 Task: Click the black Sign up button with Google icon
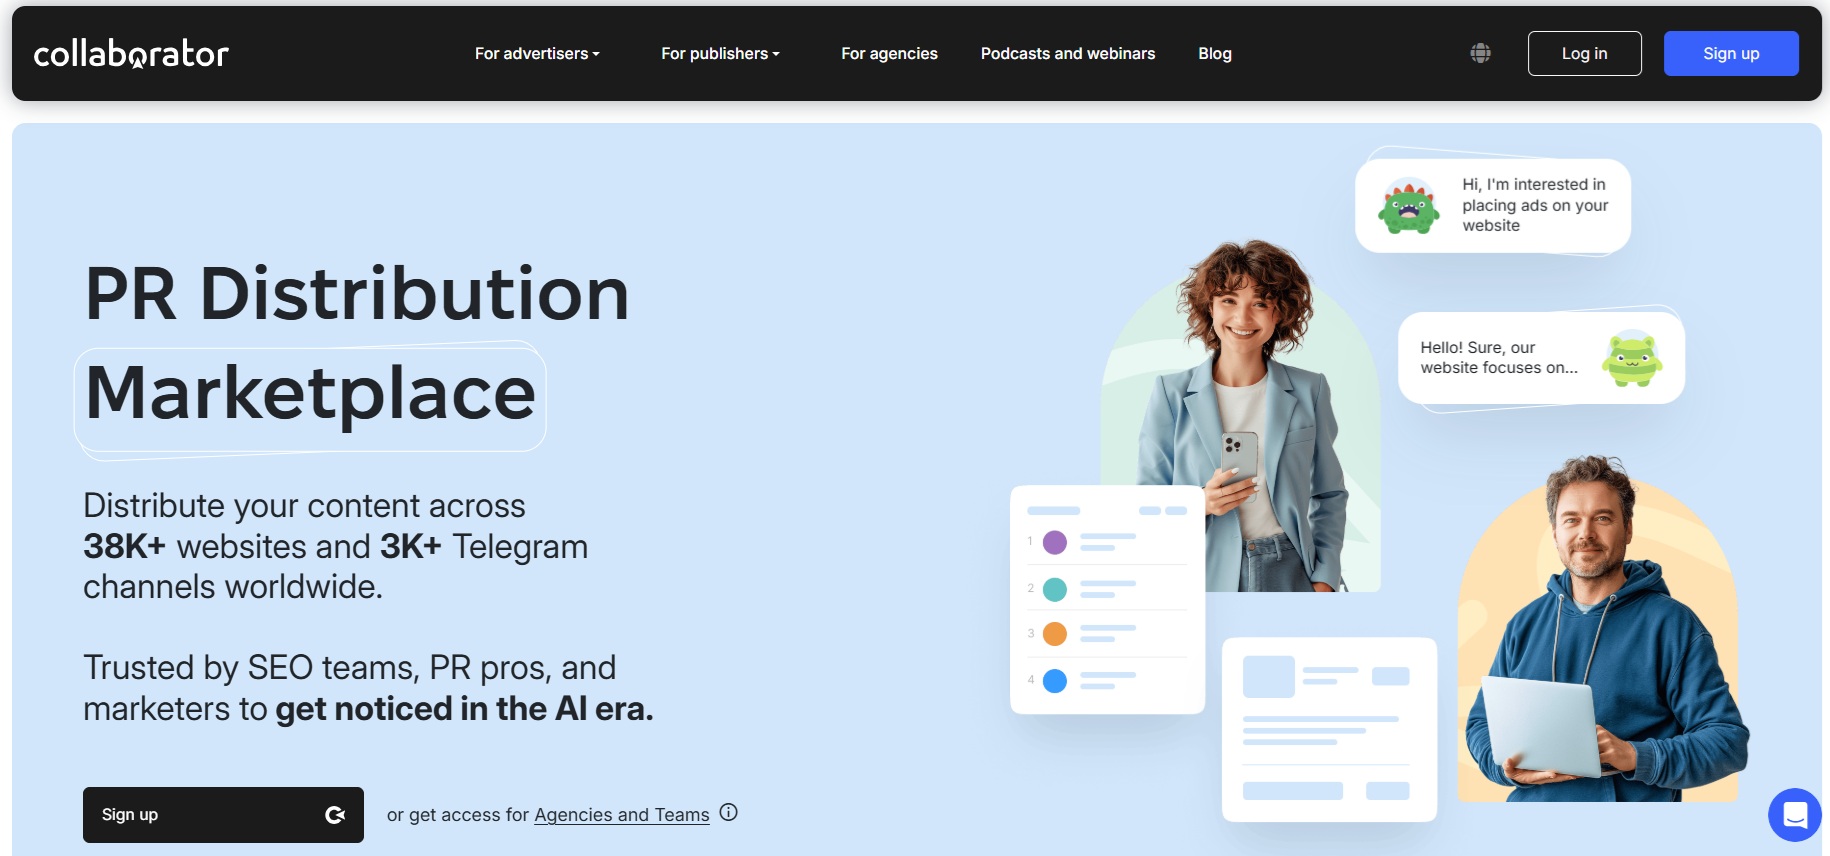(x=223, y=815)
